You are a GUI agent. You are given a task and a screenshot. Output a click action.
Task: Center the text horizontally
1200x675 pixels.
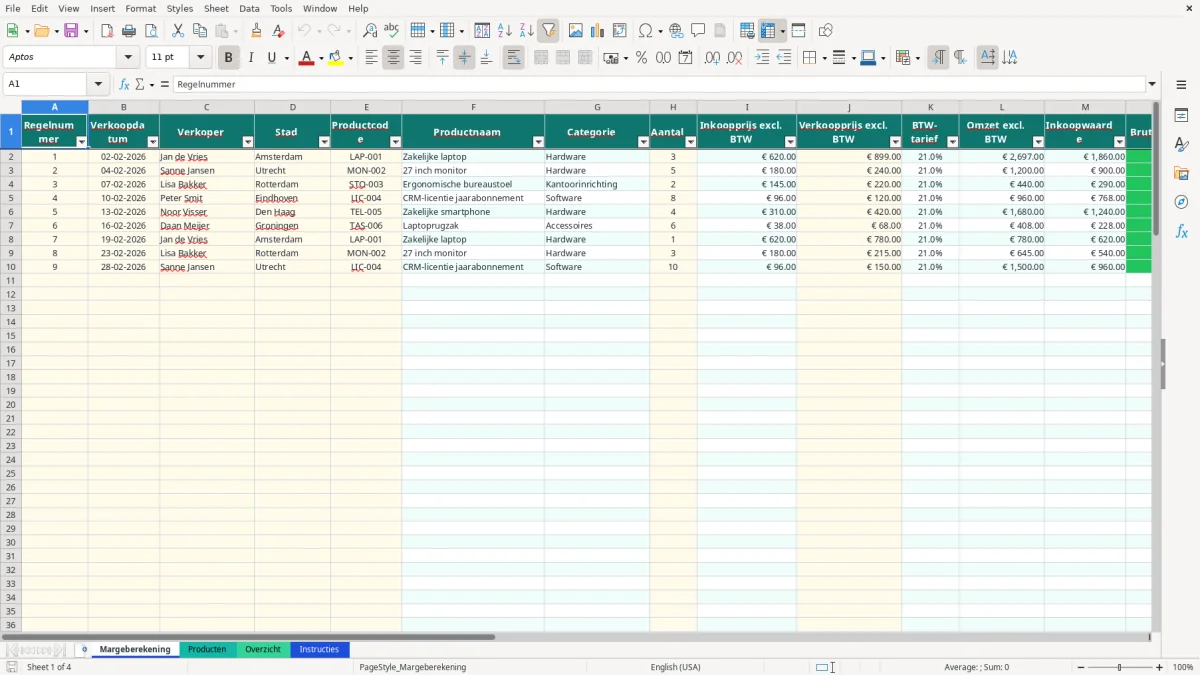click(393, 58)
